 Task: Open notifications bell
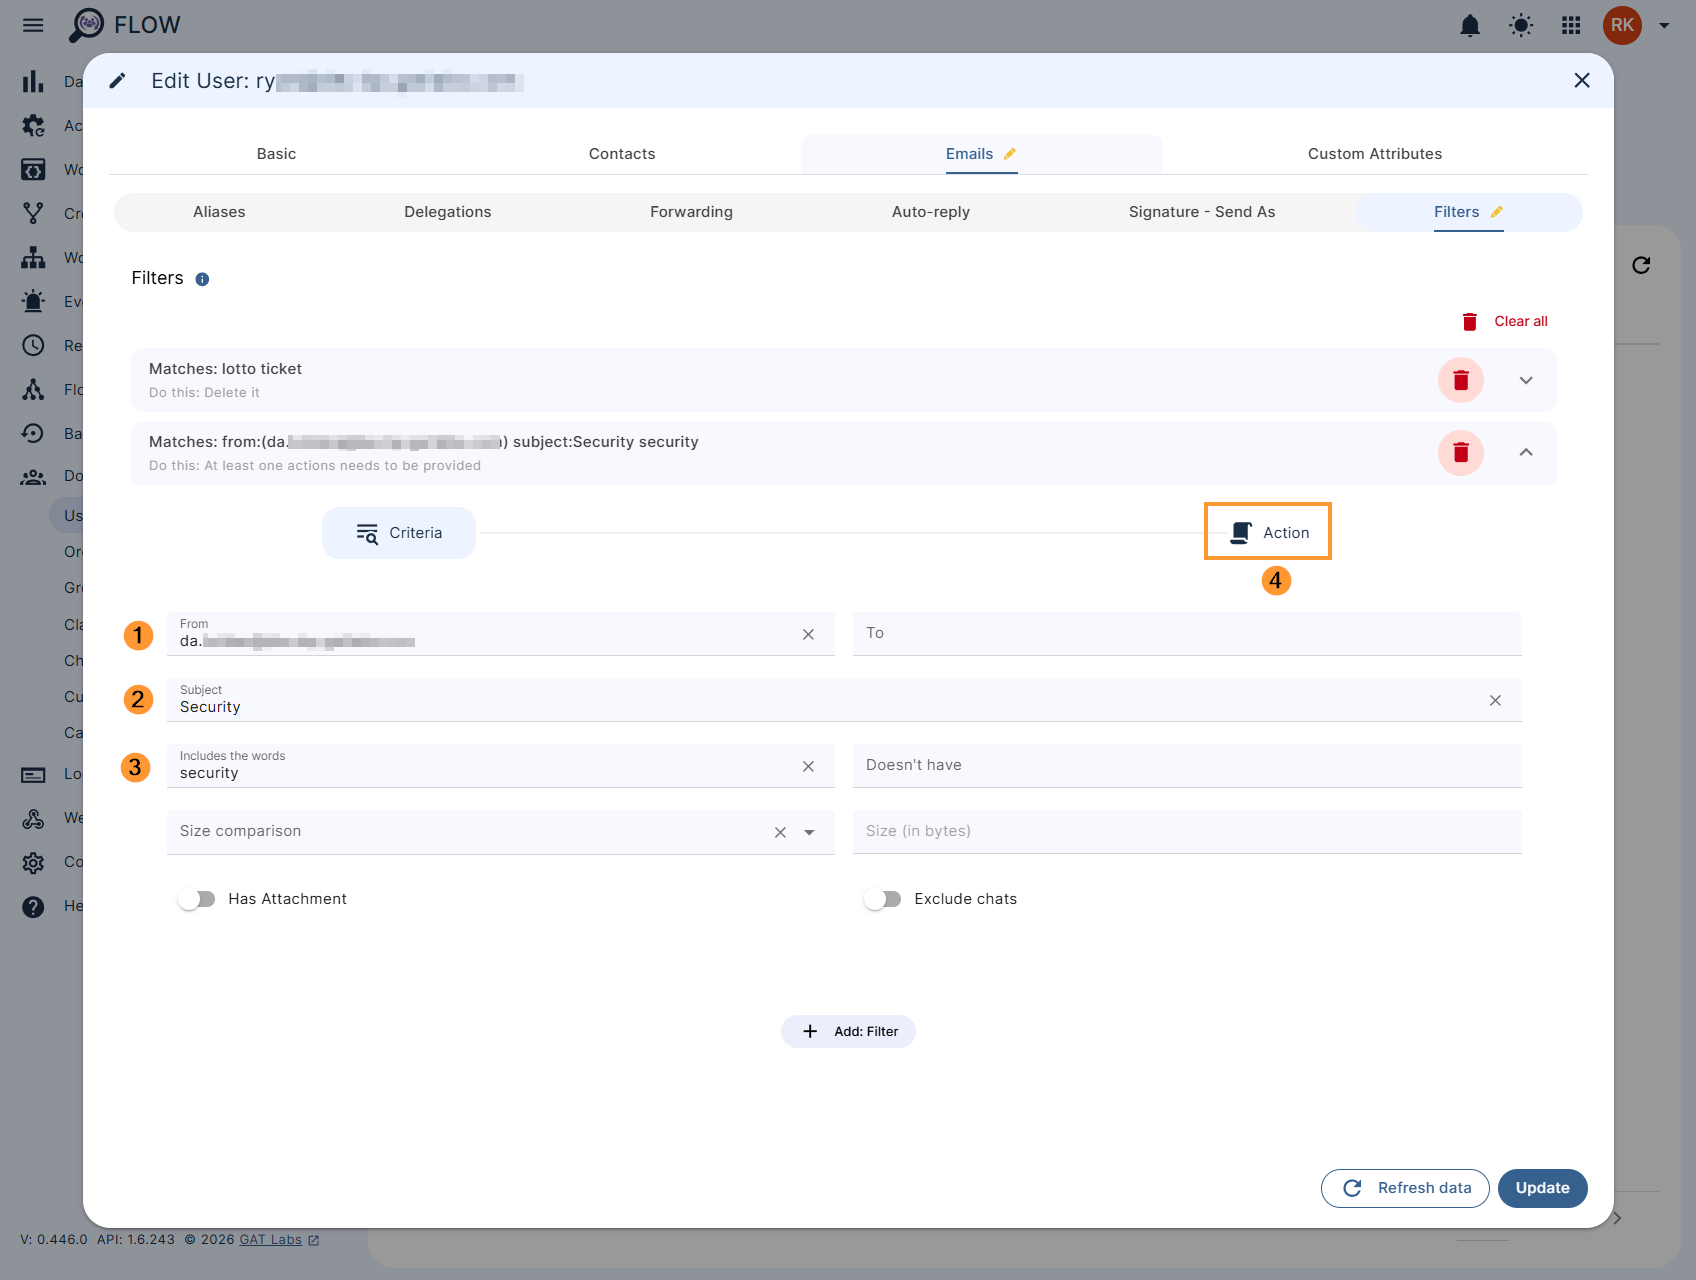pos(1470,25)
